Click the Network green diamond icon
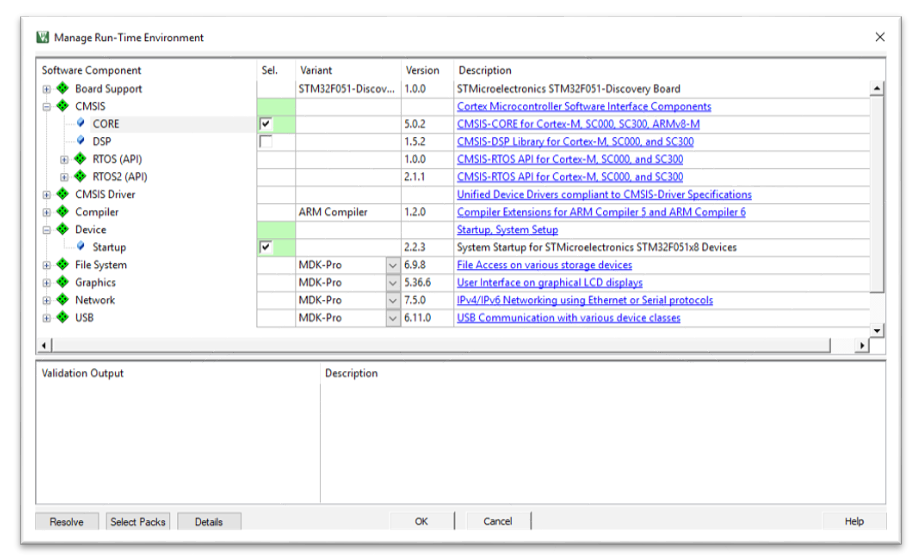Viewport: 914px width, 560px height. 63,300
